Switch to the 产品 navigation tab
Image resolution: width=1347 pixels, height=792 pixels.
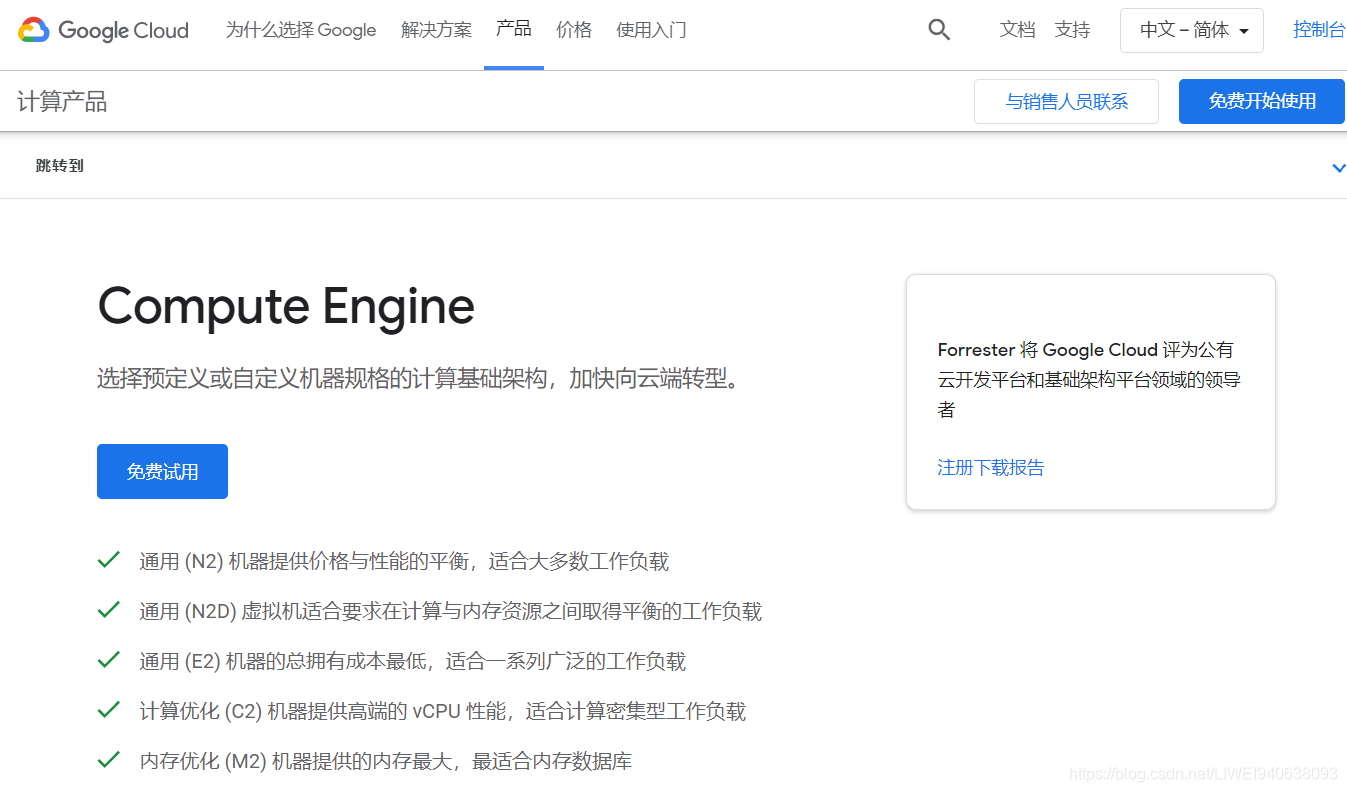[x=514, y=30]
